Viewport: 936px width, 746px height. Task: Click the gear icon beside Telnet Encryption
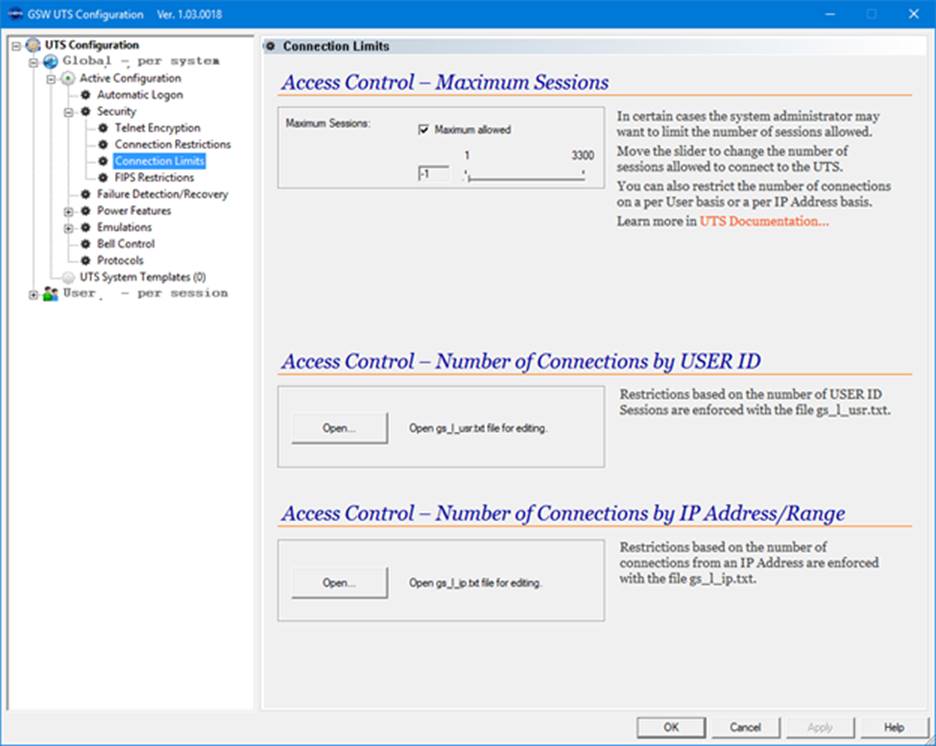point(103,128)
